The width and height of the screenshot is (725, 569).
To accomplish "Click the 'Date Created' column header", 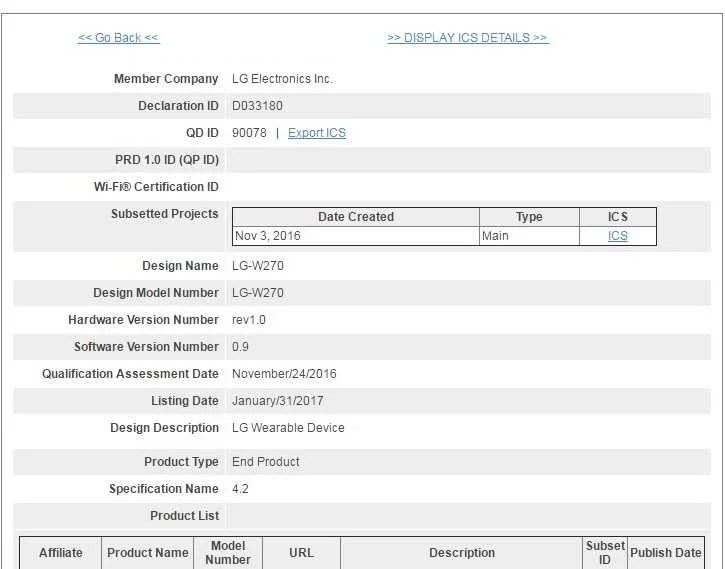I will click(x=356, y=217).
